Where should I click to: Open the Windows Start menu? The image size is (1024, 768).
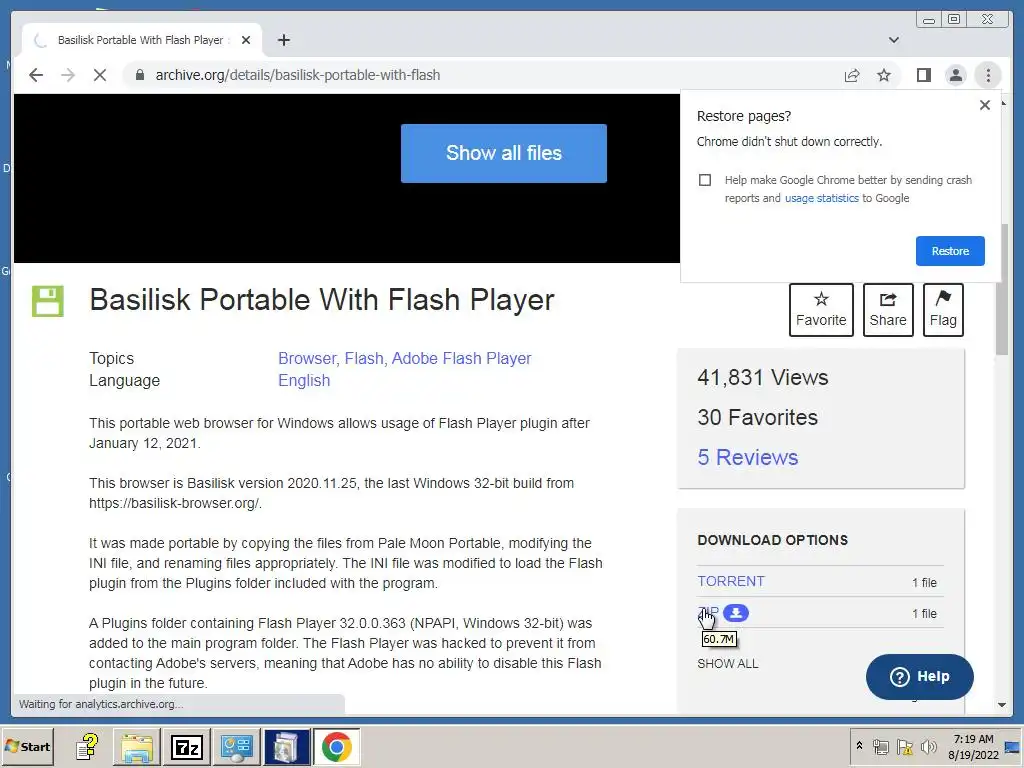[27, 746]
